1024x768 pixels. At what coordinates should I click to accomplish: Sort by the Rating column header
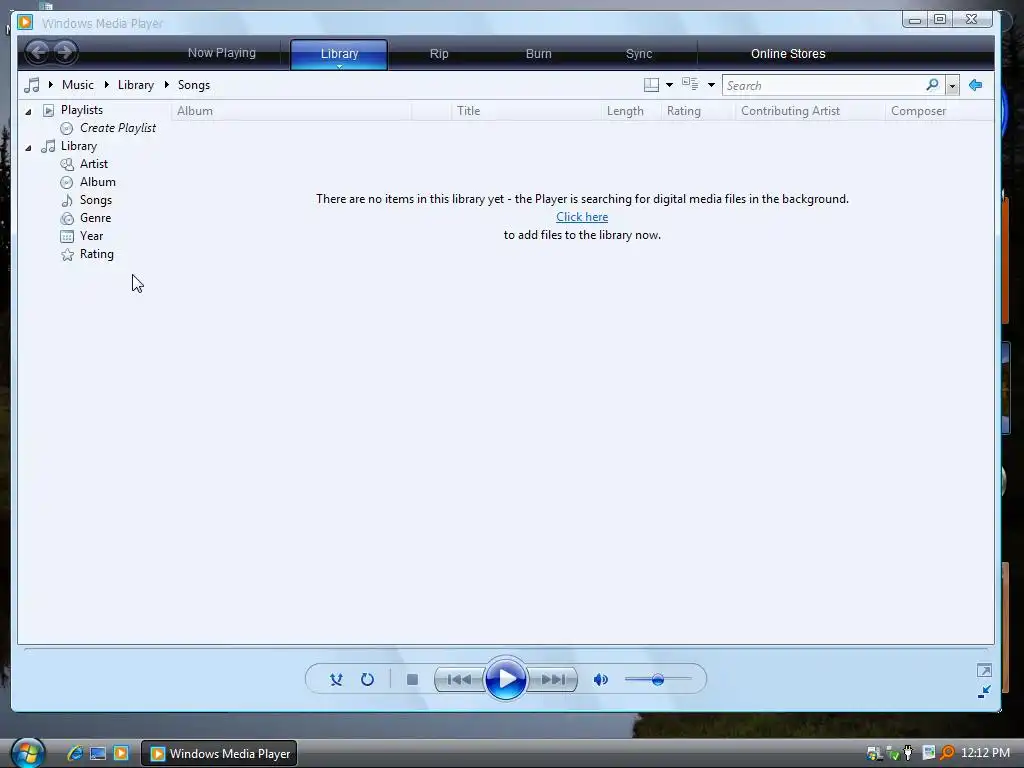698,111
